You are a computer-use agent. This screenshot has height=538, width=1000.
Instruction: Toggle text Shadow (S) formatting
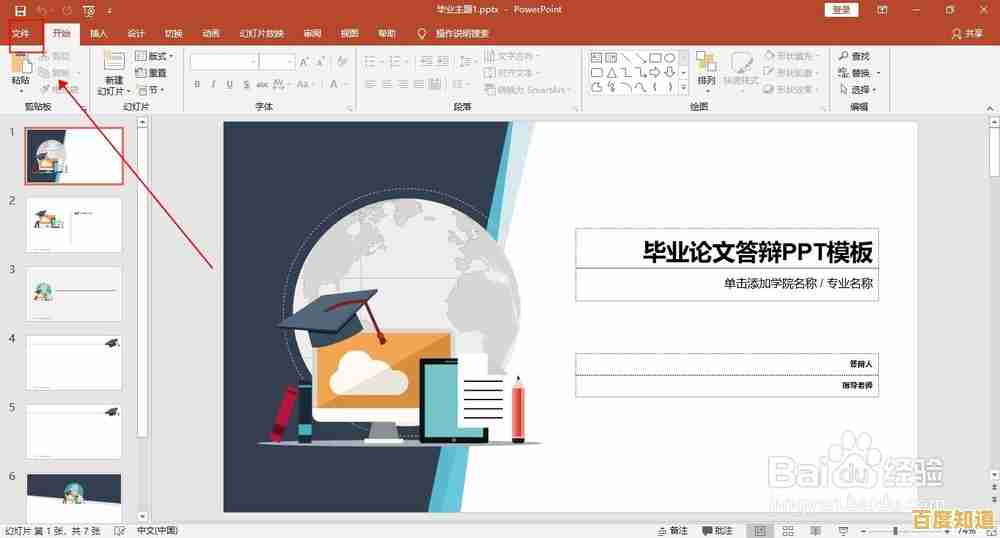[x=246, y=84]
